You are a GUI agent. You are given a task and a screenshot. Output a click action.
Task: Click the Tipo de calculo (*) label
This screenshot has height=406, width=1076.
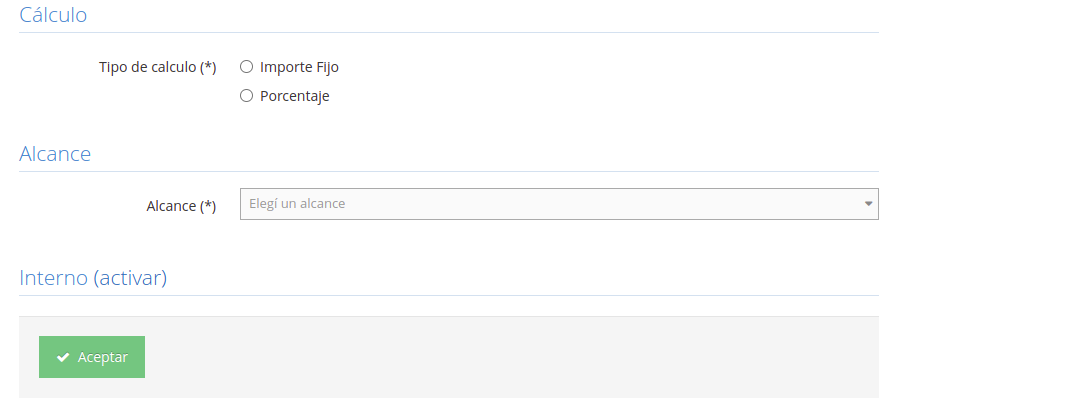[158, 67]
